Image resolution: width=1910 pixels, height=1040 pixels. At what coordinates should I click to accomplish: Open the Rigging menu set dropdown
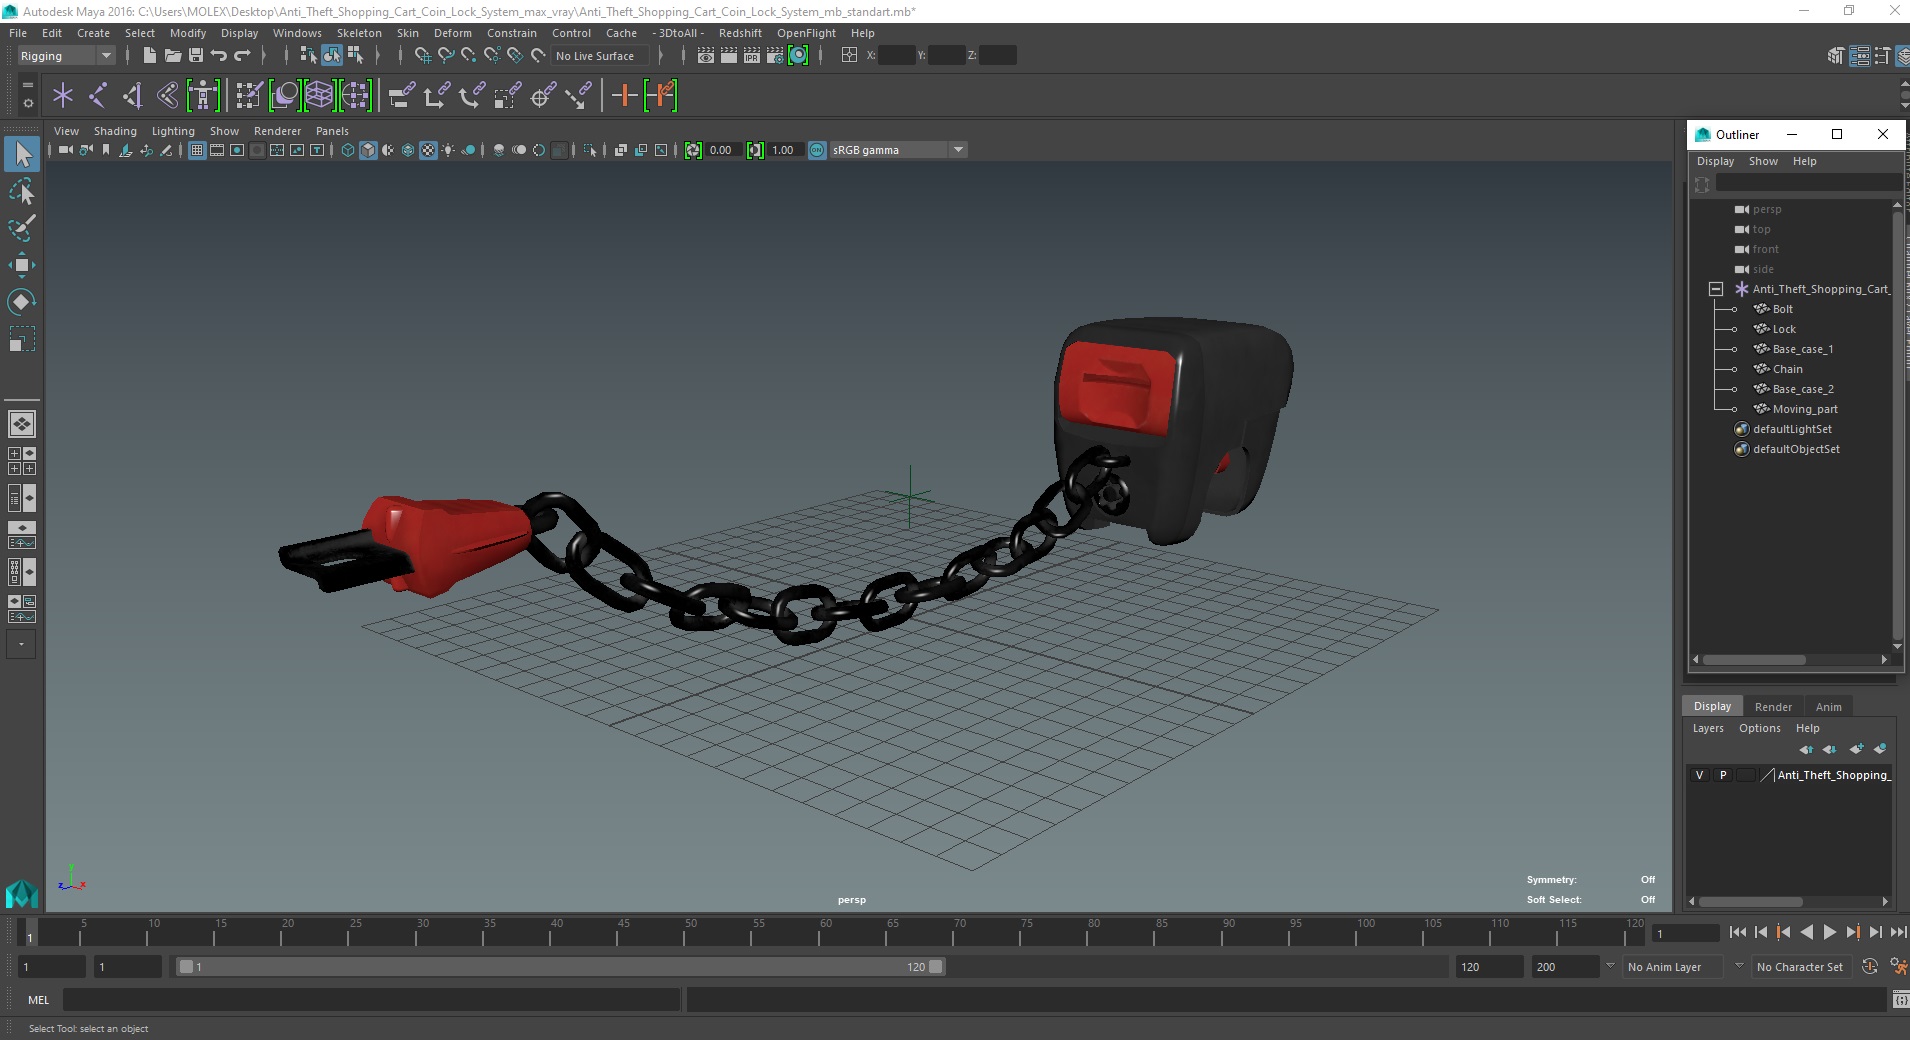tap(66, 56)
